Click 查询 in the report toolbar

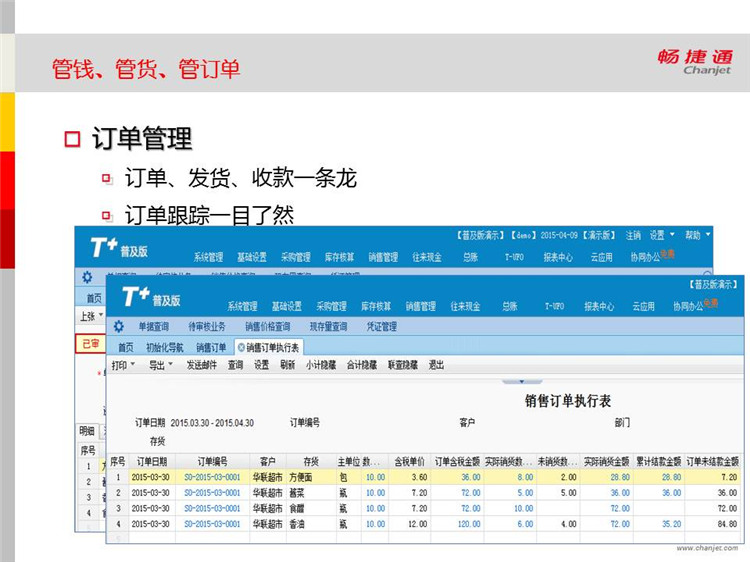point(235,365)
